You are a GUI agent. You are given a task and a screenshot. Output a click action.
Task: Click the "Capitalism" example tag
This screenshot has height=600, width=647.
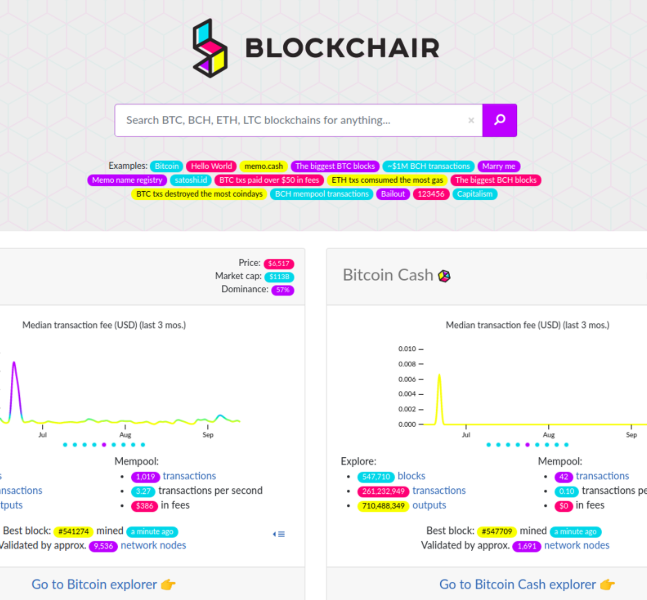click(474, 194)
